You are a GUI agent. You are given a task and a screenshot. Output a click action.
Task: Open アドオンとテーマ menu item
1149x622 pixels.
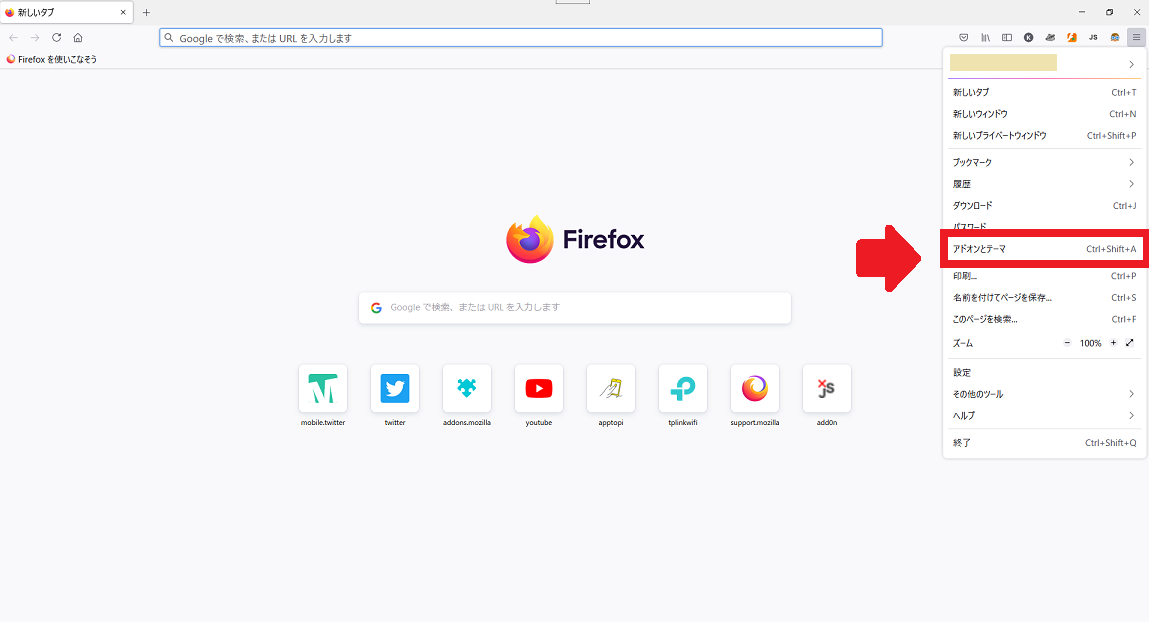pyautogui.click(x=1044, y=249)
